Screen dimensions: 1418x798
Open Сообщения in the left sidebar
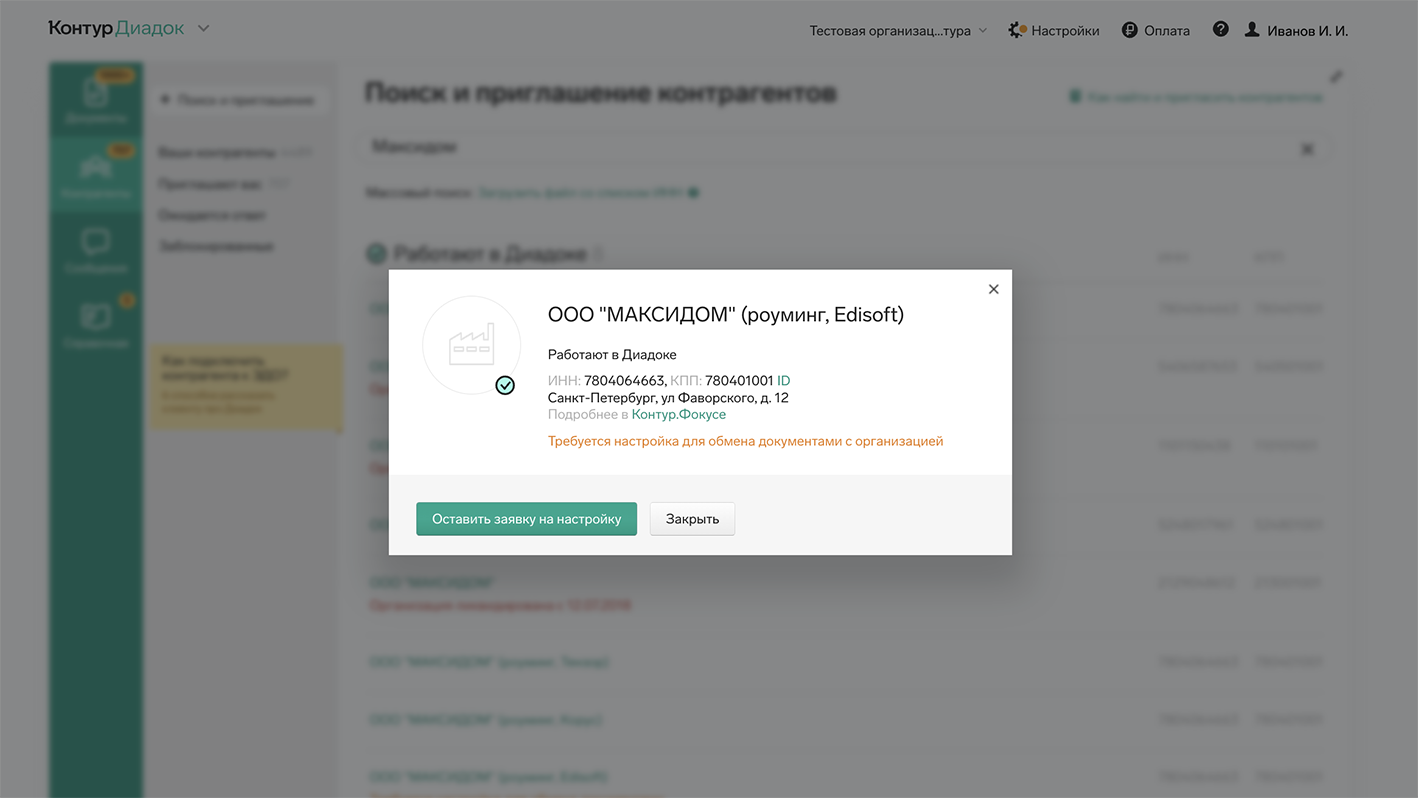(x=96, y=250)
